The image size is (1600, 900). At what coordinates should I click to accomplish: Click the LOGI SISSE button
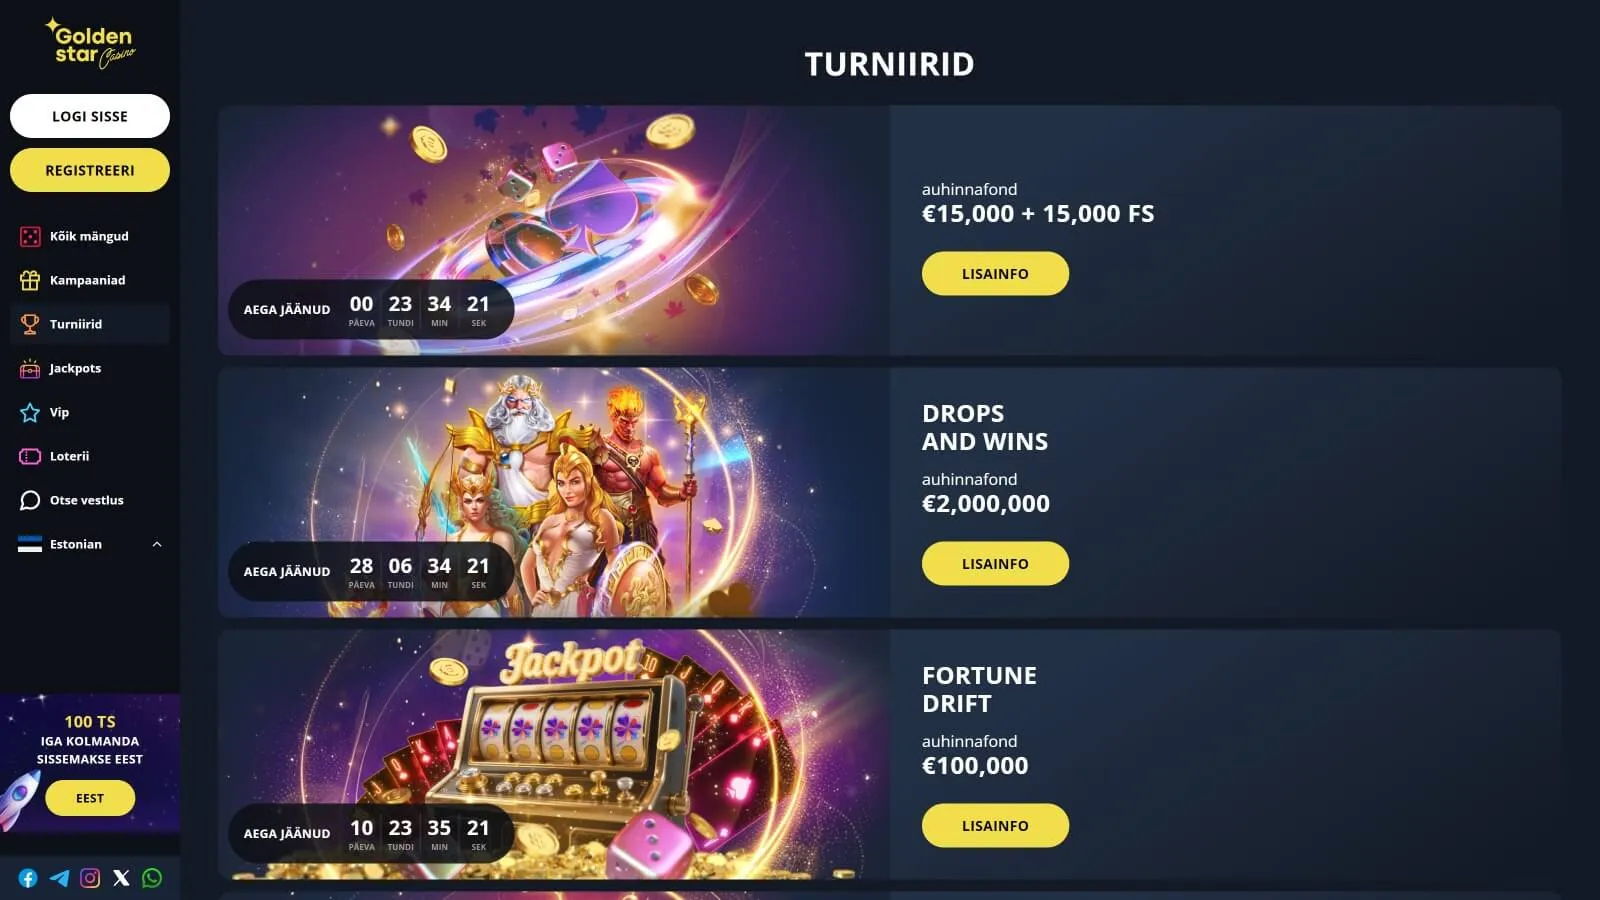tap(90, 116)
